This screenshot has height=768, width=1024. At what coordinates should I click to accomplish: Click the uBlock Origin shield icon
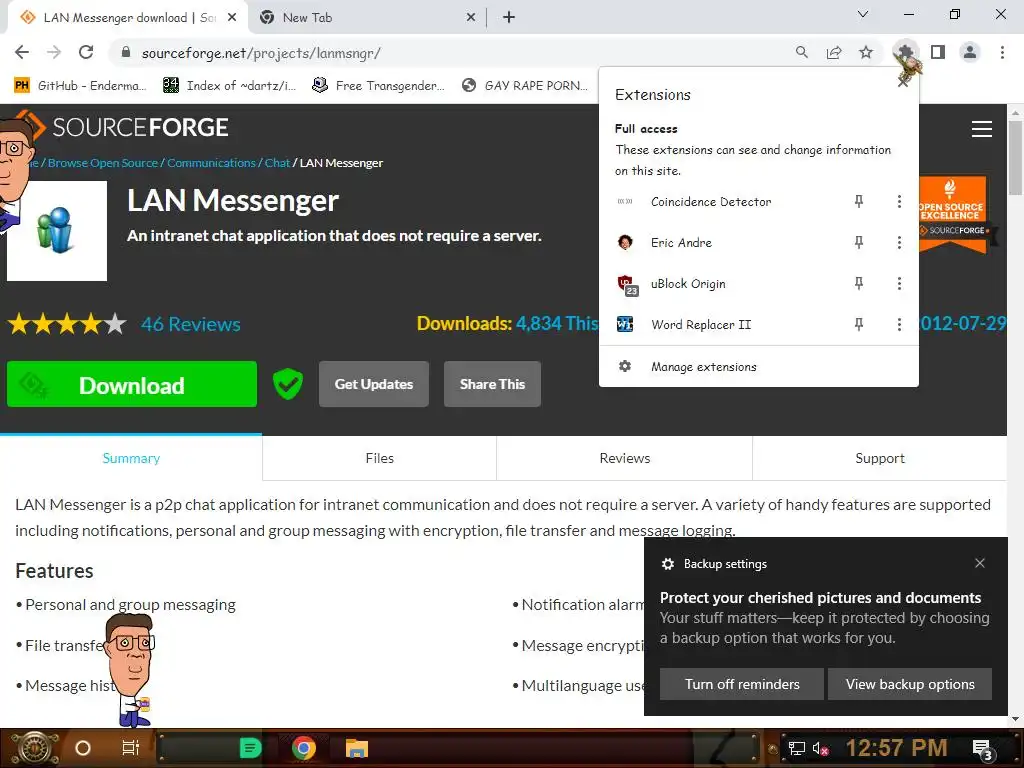[x=627, y=285]
